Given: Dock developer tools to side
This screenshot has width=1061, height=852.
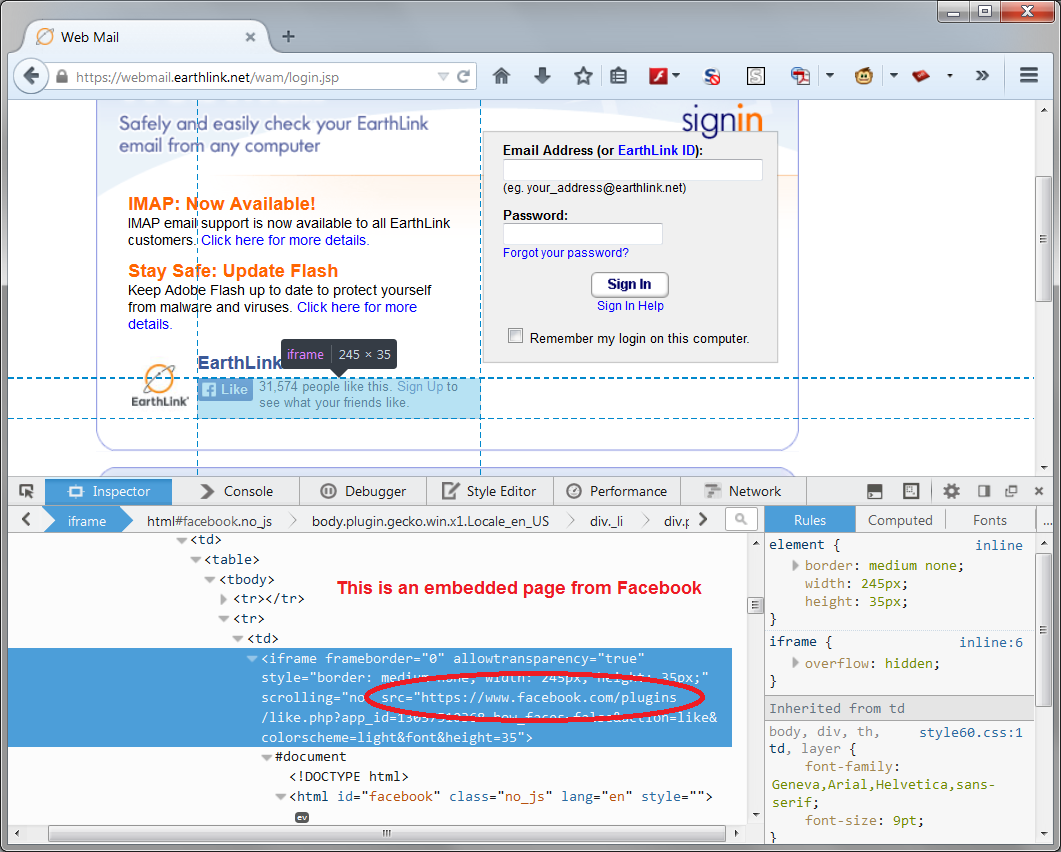Looking at the screenshot, I should tap(984, 491).
